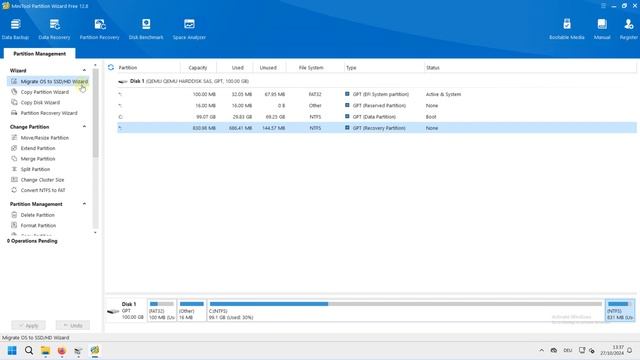Select the GPT (EFI System partition) row

(376, 94)
